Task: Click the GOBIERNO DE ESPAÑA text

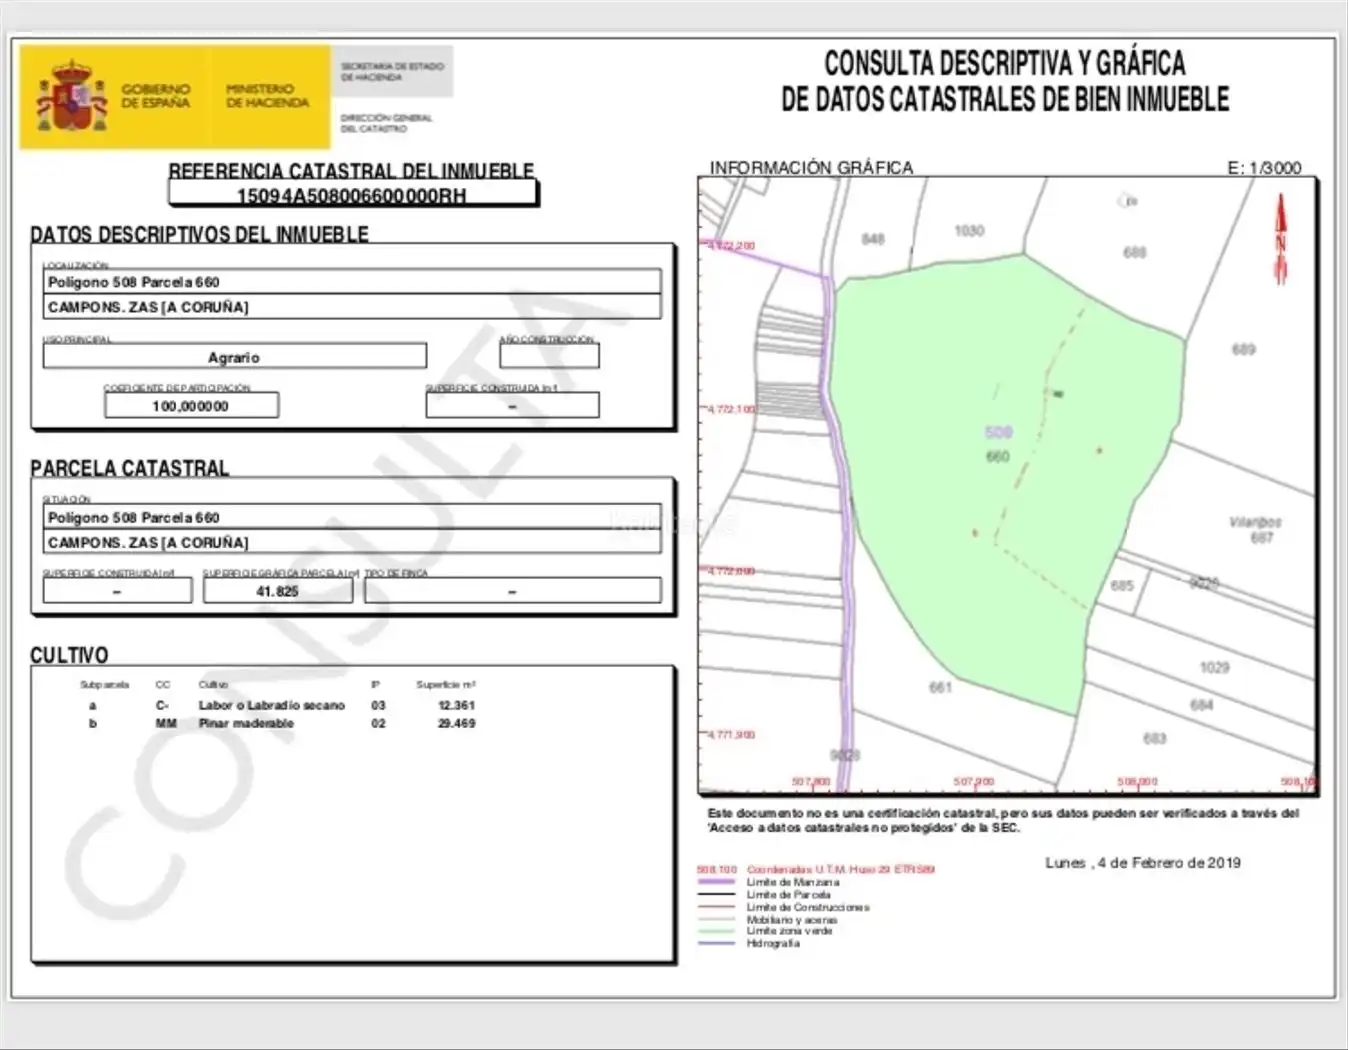Action: (156, 96)
